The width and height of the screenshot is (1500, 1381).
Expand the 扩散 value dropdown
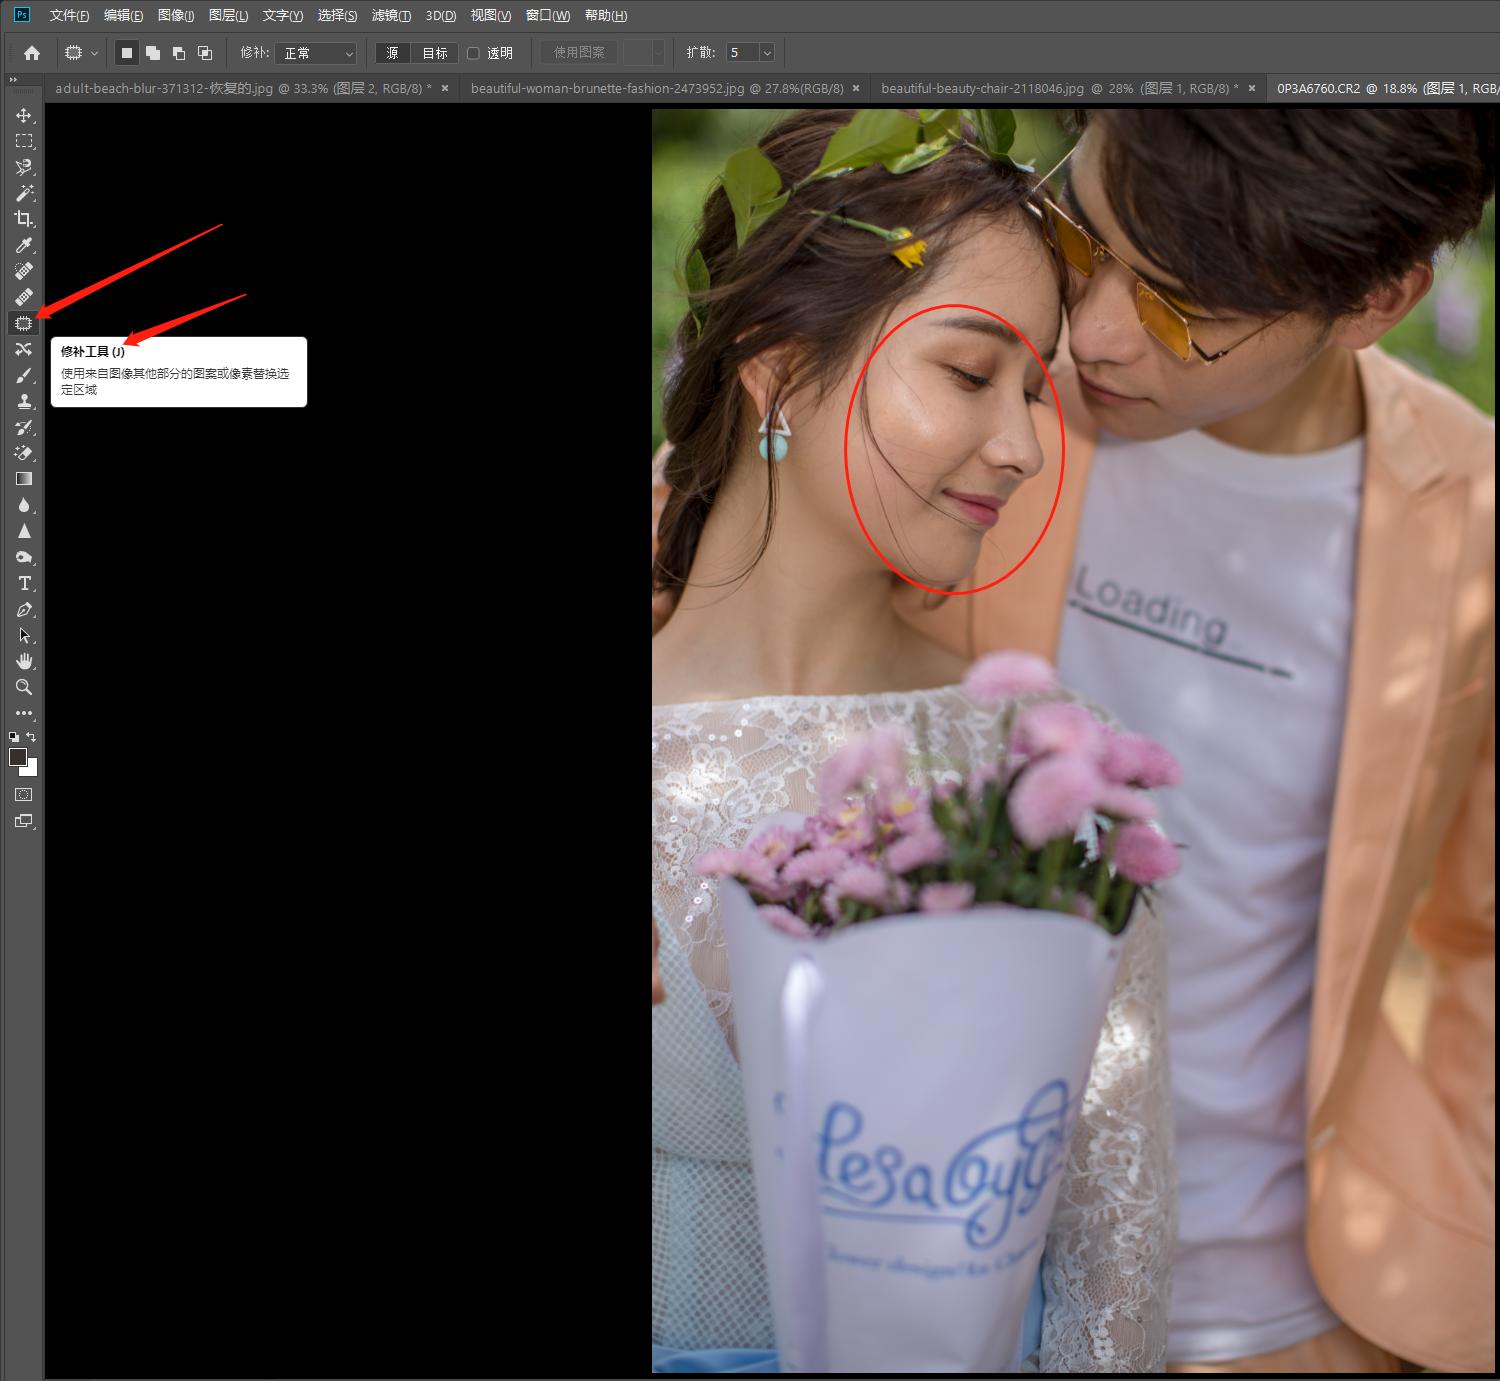(767, 53)
